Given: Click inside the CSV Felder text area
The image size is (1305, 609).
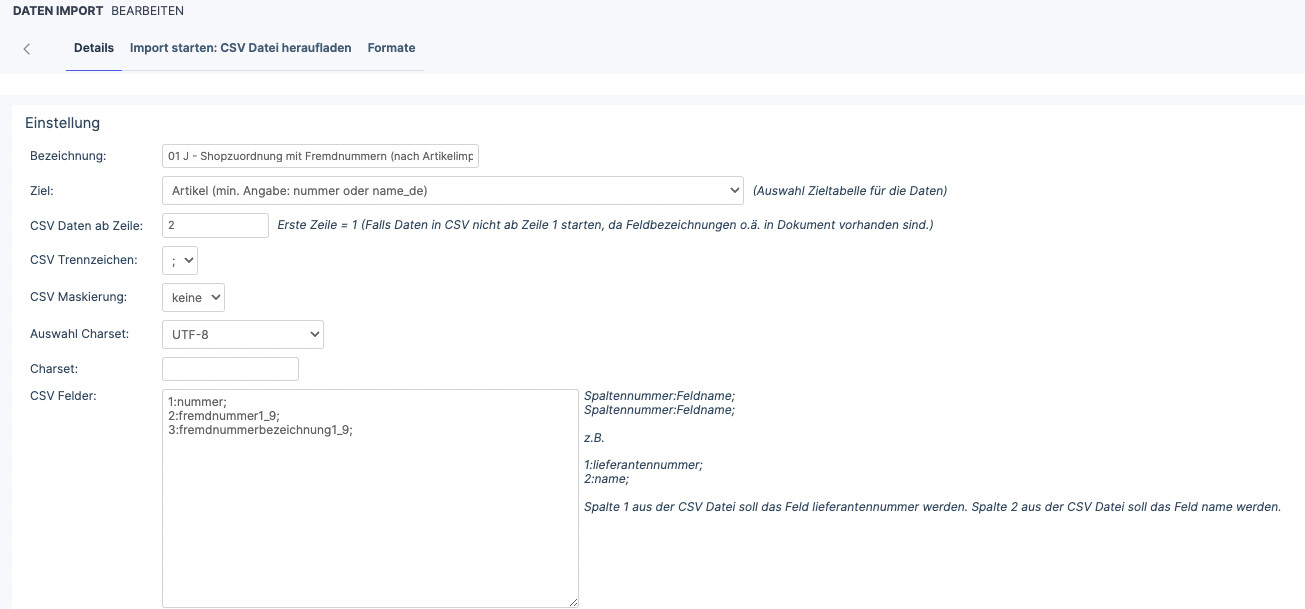Looking at the screenshot, I should pyautogui.click(x=370, y=498).
